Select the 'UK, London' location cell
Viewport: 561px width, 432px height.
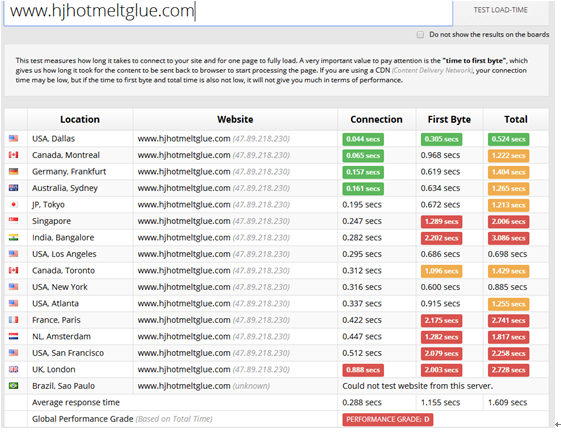pyautogui.click(x=80, y=369)
